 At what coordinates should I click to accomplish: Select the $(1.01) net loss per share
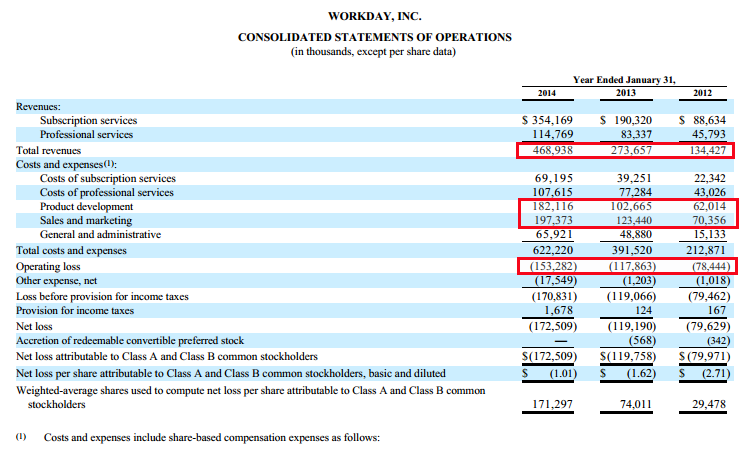pyautogui.click(x=550, y=374)
